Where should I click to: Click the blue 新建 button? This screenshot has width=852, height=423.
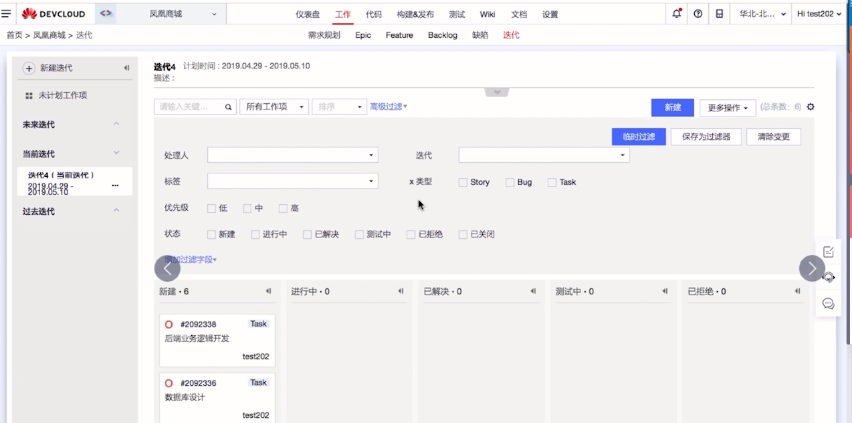[x=673, y=108]
